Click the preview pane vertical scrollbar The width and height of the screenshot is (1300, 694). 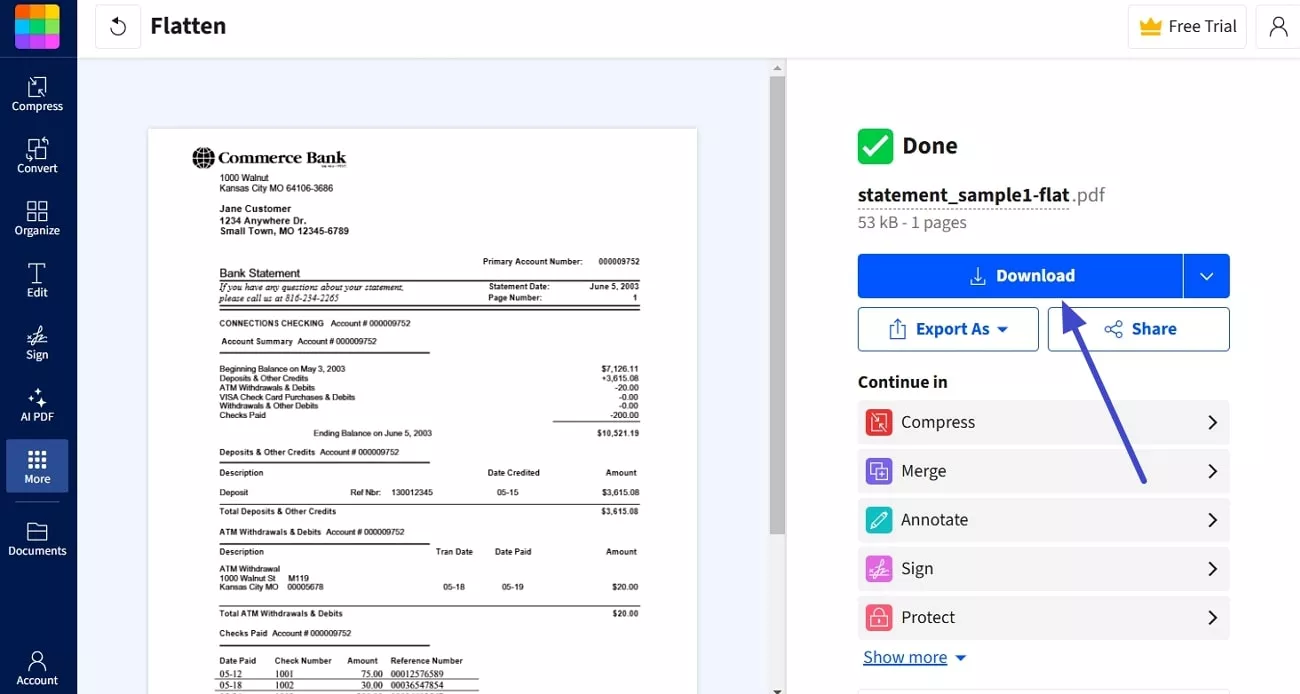click(777, 305)
